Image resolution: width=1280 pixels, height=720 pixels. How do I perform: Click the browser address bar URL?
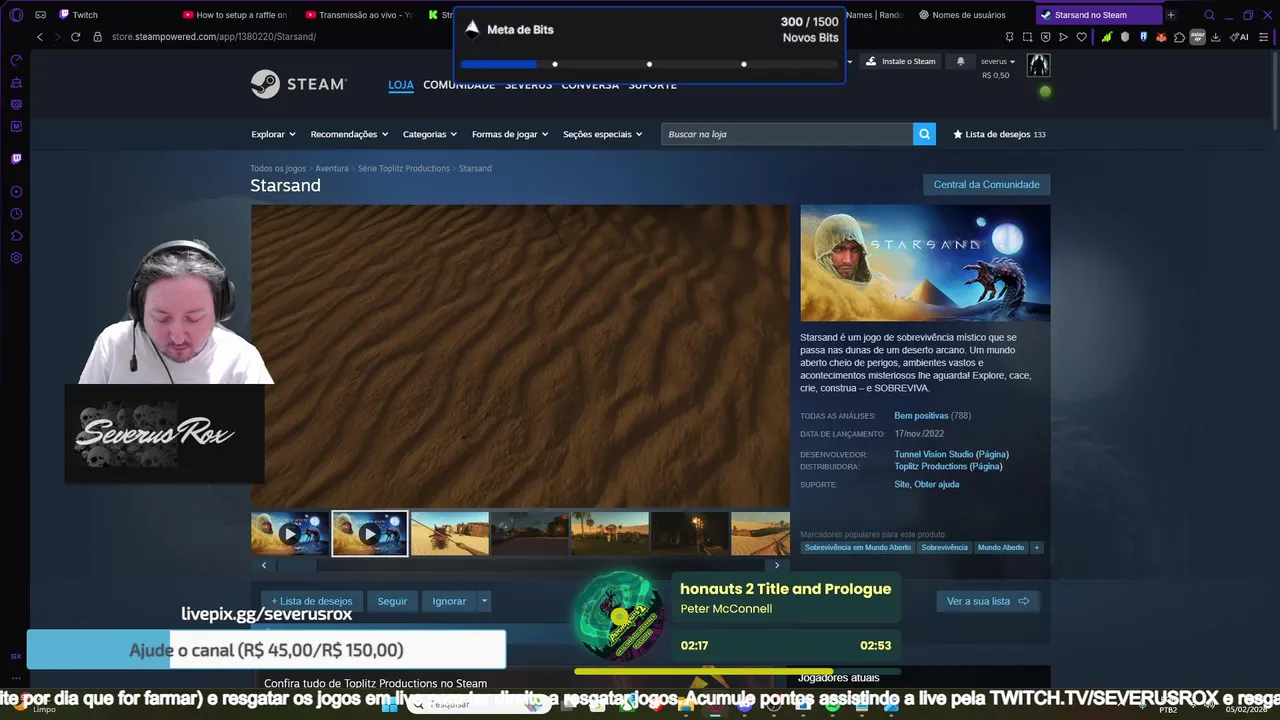214,37
